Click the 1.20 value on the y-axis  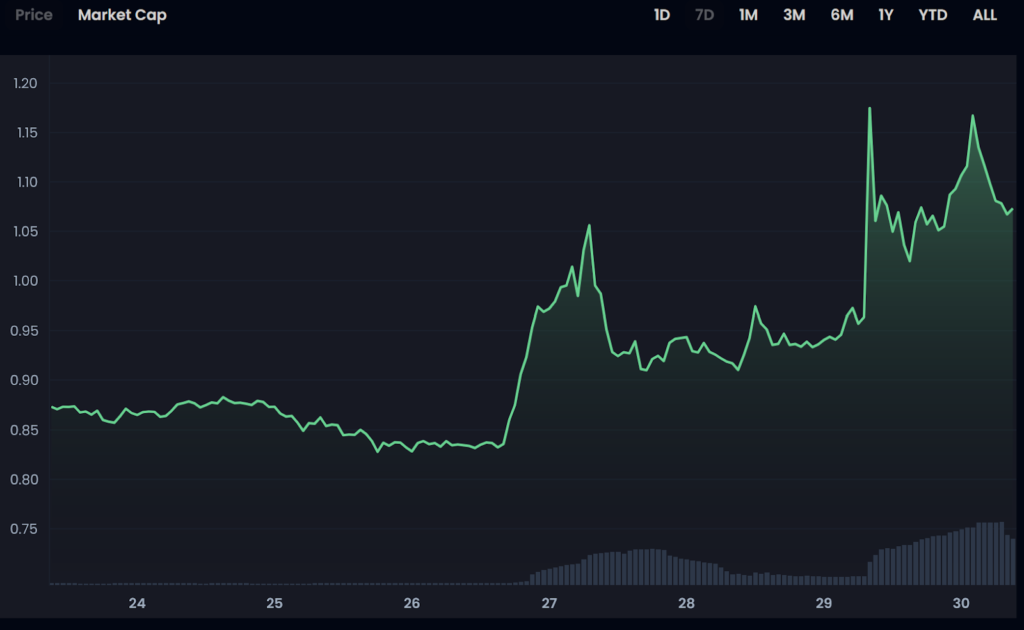(x=25, y=83)
